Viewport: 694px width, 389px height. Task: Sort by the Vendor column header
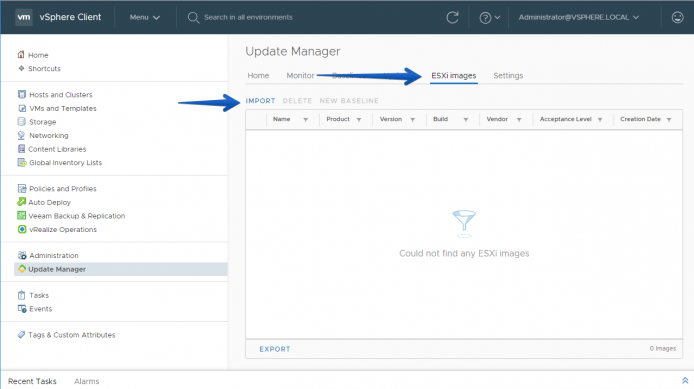pos(497,119)
